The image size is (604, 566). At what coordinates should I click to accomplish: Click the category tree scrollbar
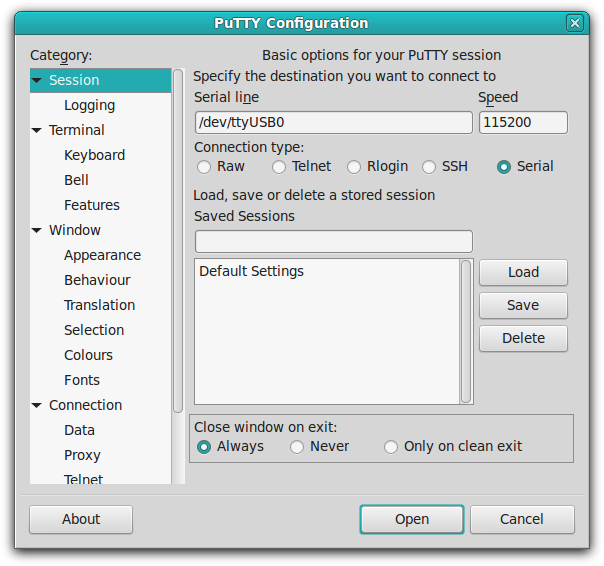[x=178, y=241]
